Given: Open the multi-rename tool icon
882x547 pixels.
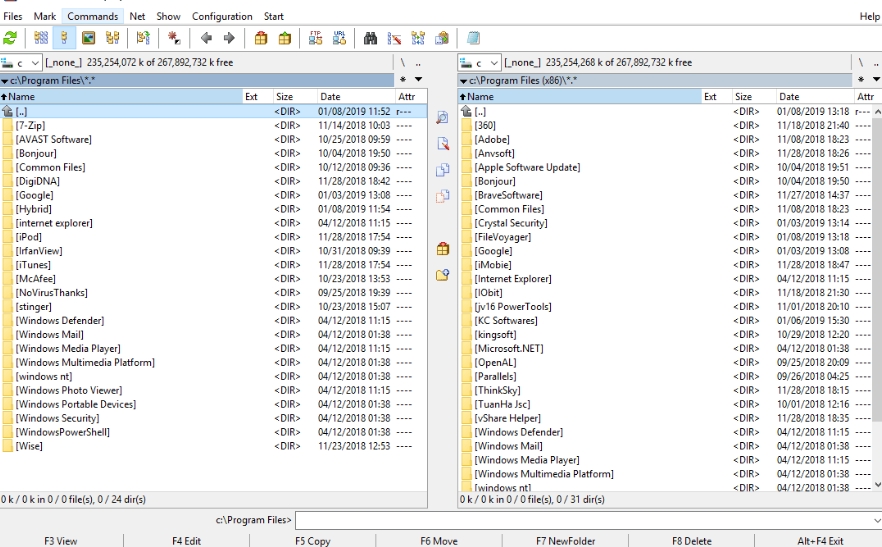Looking at the screenshot, I should [394, 38].
